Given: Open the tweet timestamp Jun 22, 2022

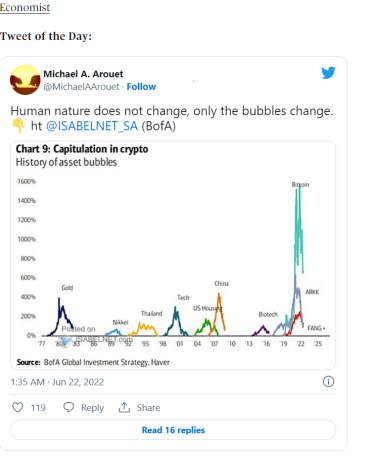Looking at the screenshot, I should click(57, 382).
